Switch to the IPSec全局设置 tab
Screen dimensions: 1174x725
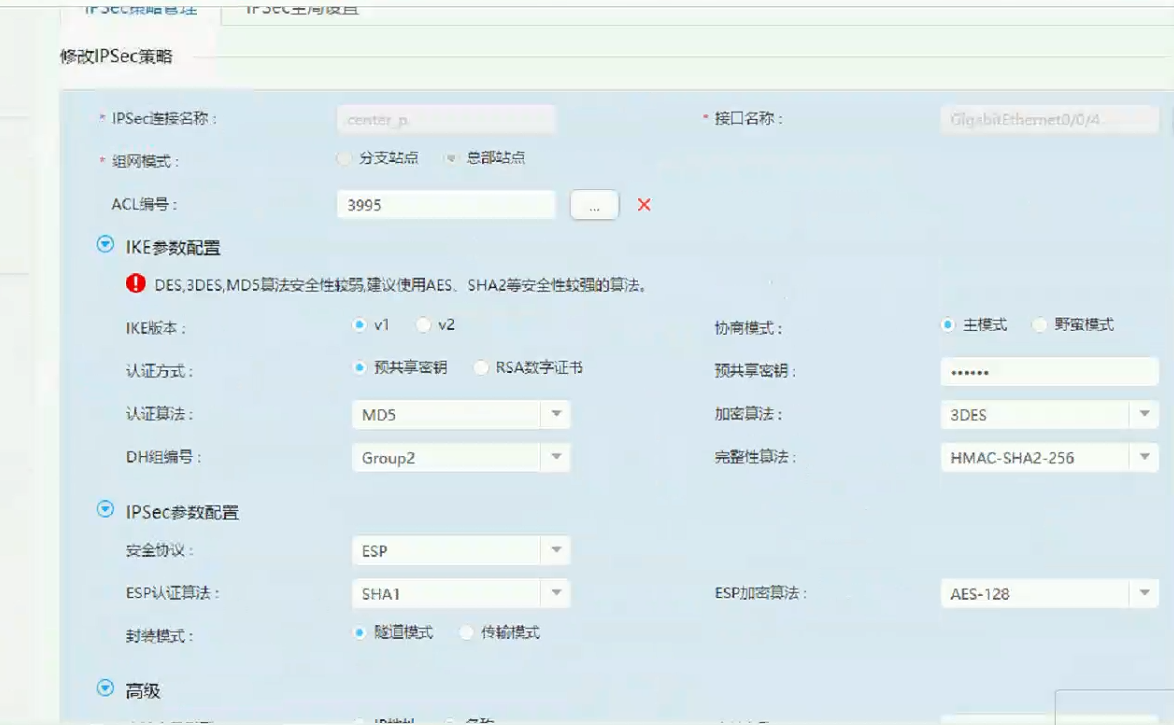[x=302, y=10]
